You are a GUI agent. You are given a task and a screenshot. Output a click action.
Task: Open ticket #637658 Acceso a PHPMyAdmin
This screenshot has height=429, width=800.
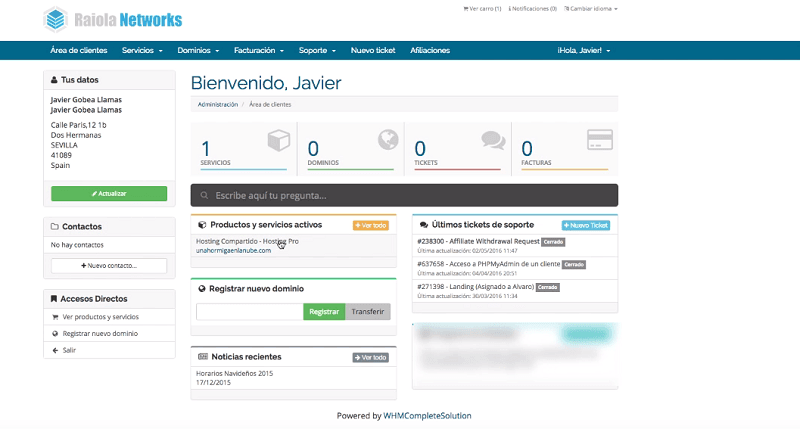pyautogui.click(x=489, y=264)
